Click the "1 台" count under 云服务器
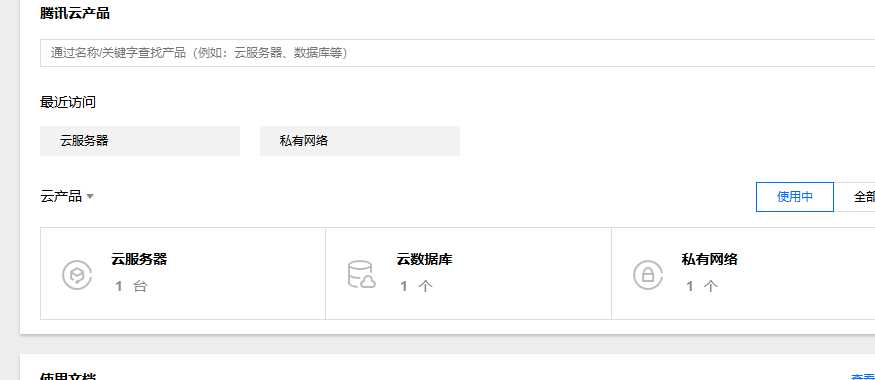 (x=131, y=286)
